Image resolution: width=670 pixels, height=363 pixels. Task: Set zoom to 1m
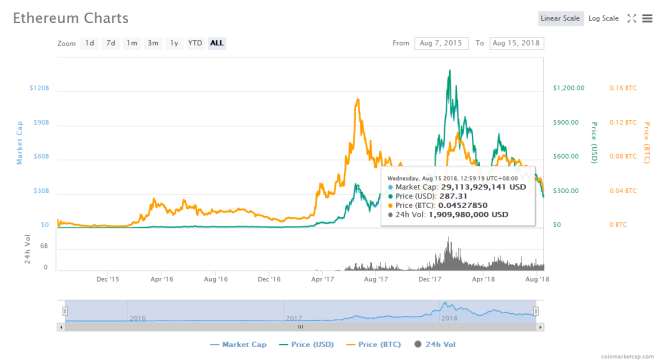click(132, 43)
